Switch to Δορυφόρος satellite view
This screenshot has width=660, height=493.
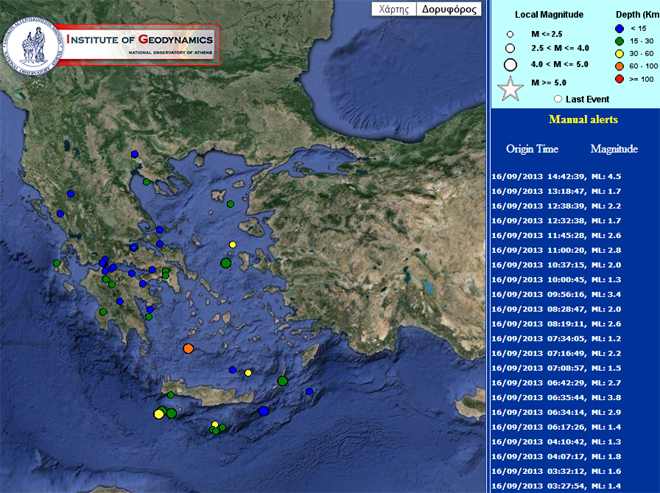click(447, 10)
